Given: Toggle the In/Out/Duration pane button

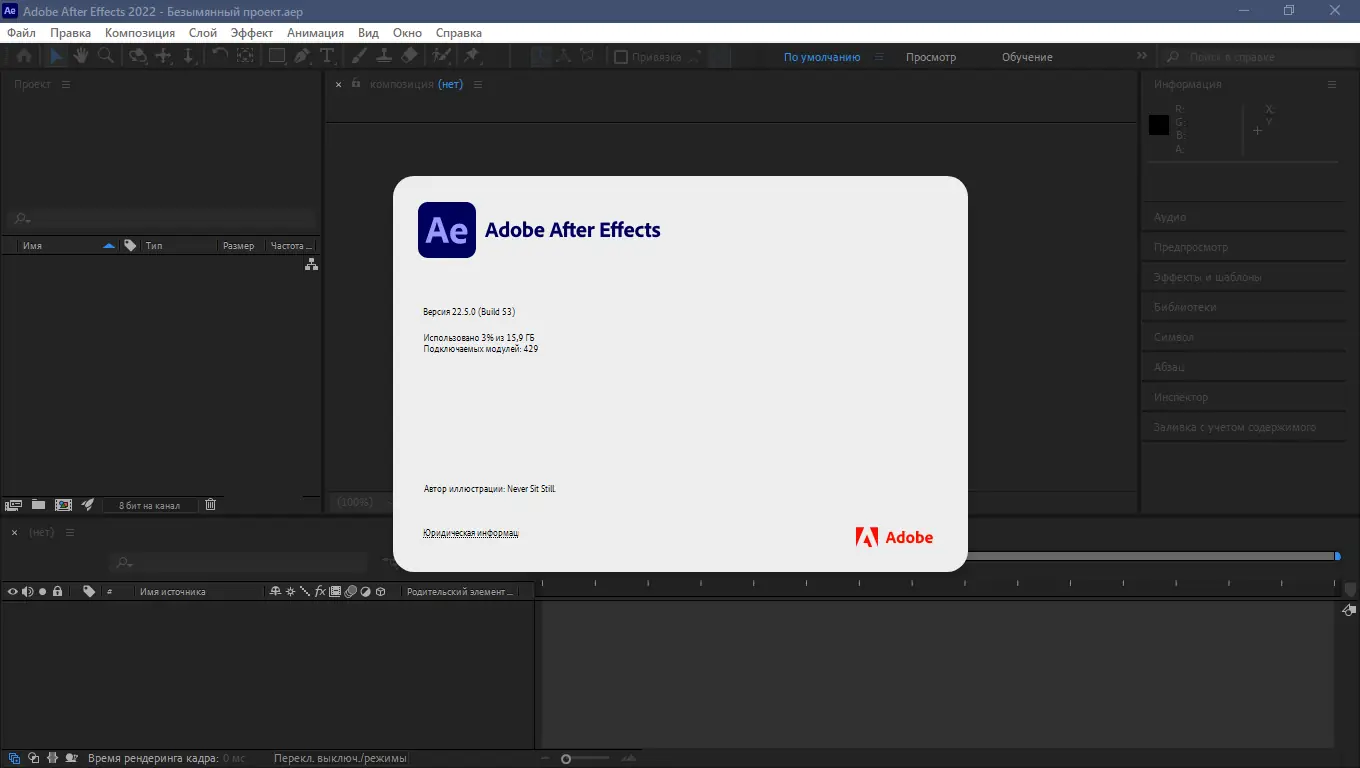Looking at the screenshot, I should (x=53, y=758).
